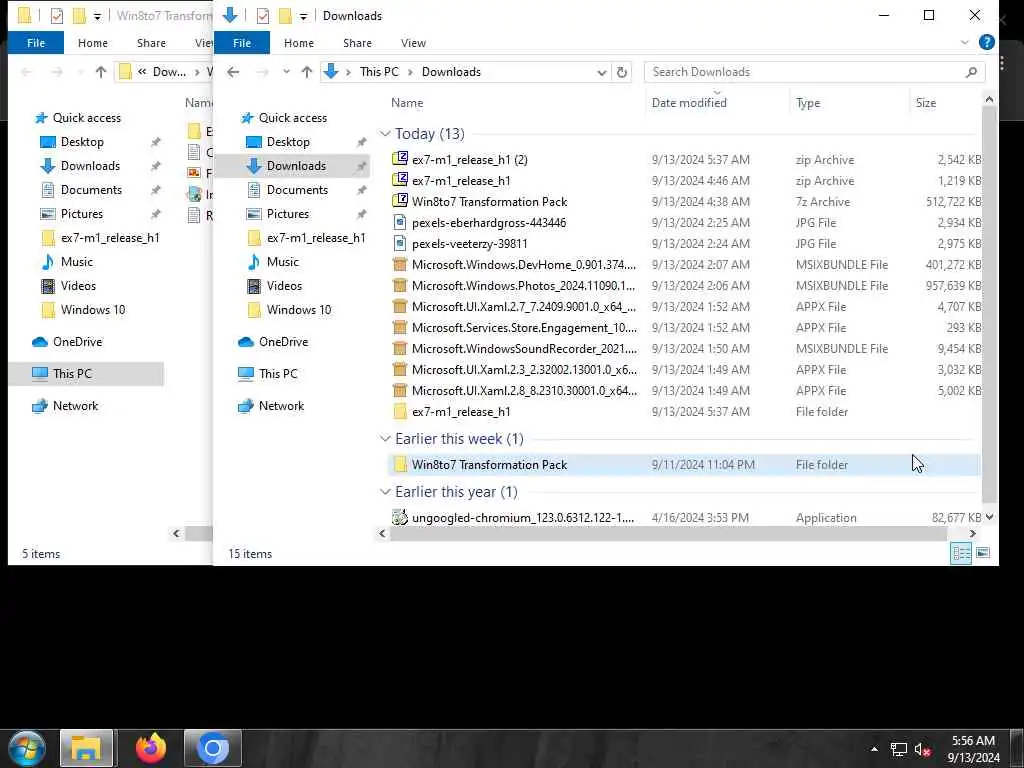Collapse the Today (13) group

point(385,134)
